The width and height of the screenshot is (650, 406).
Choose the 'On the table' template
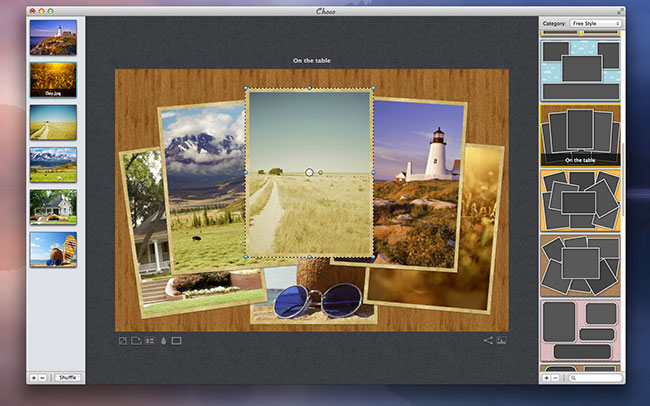click(581, 134)
